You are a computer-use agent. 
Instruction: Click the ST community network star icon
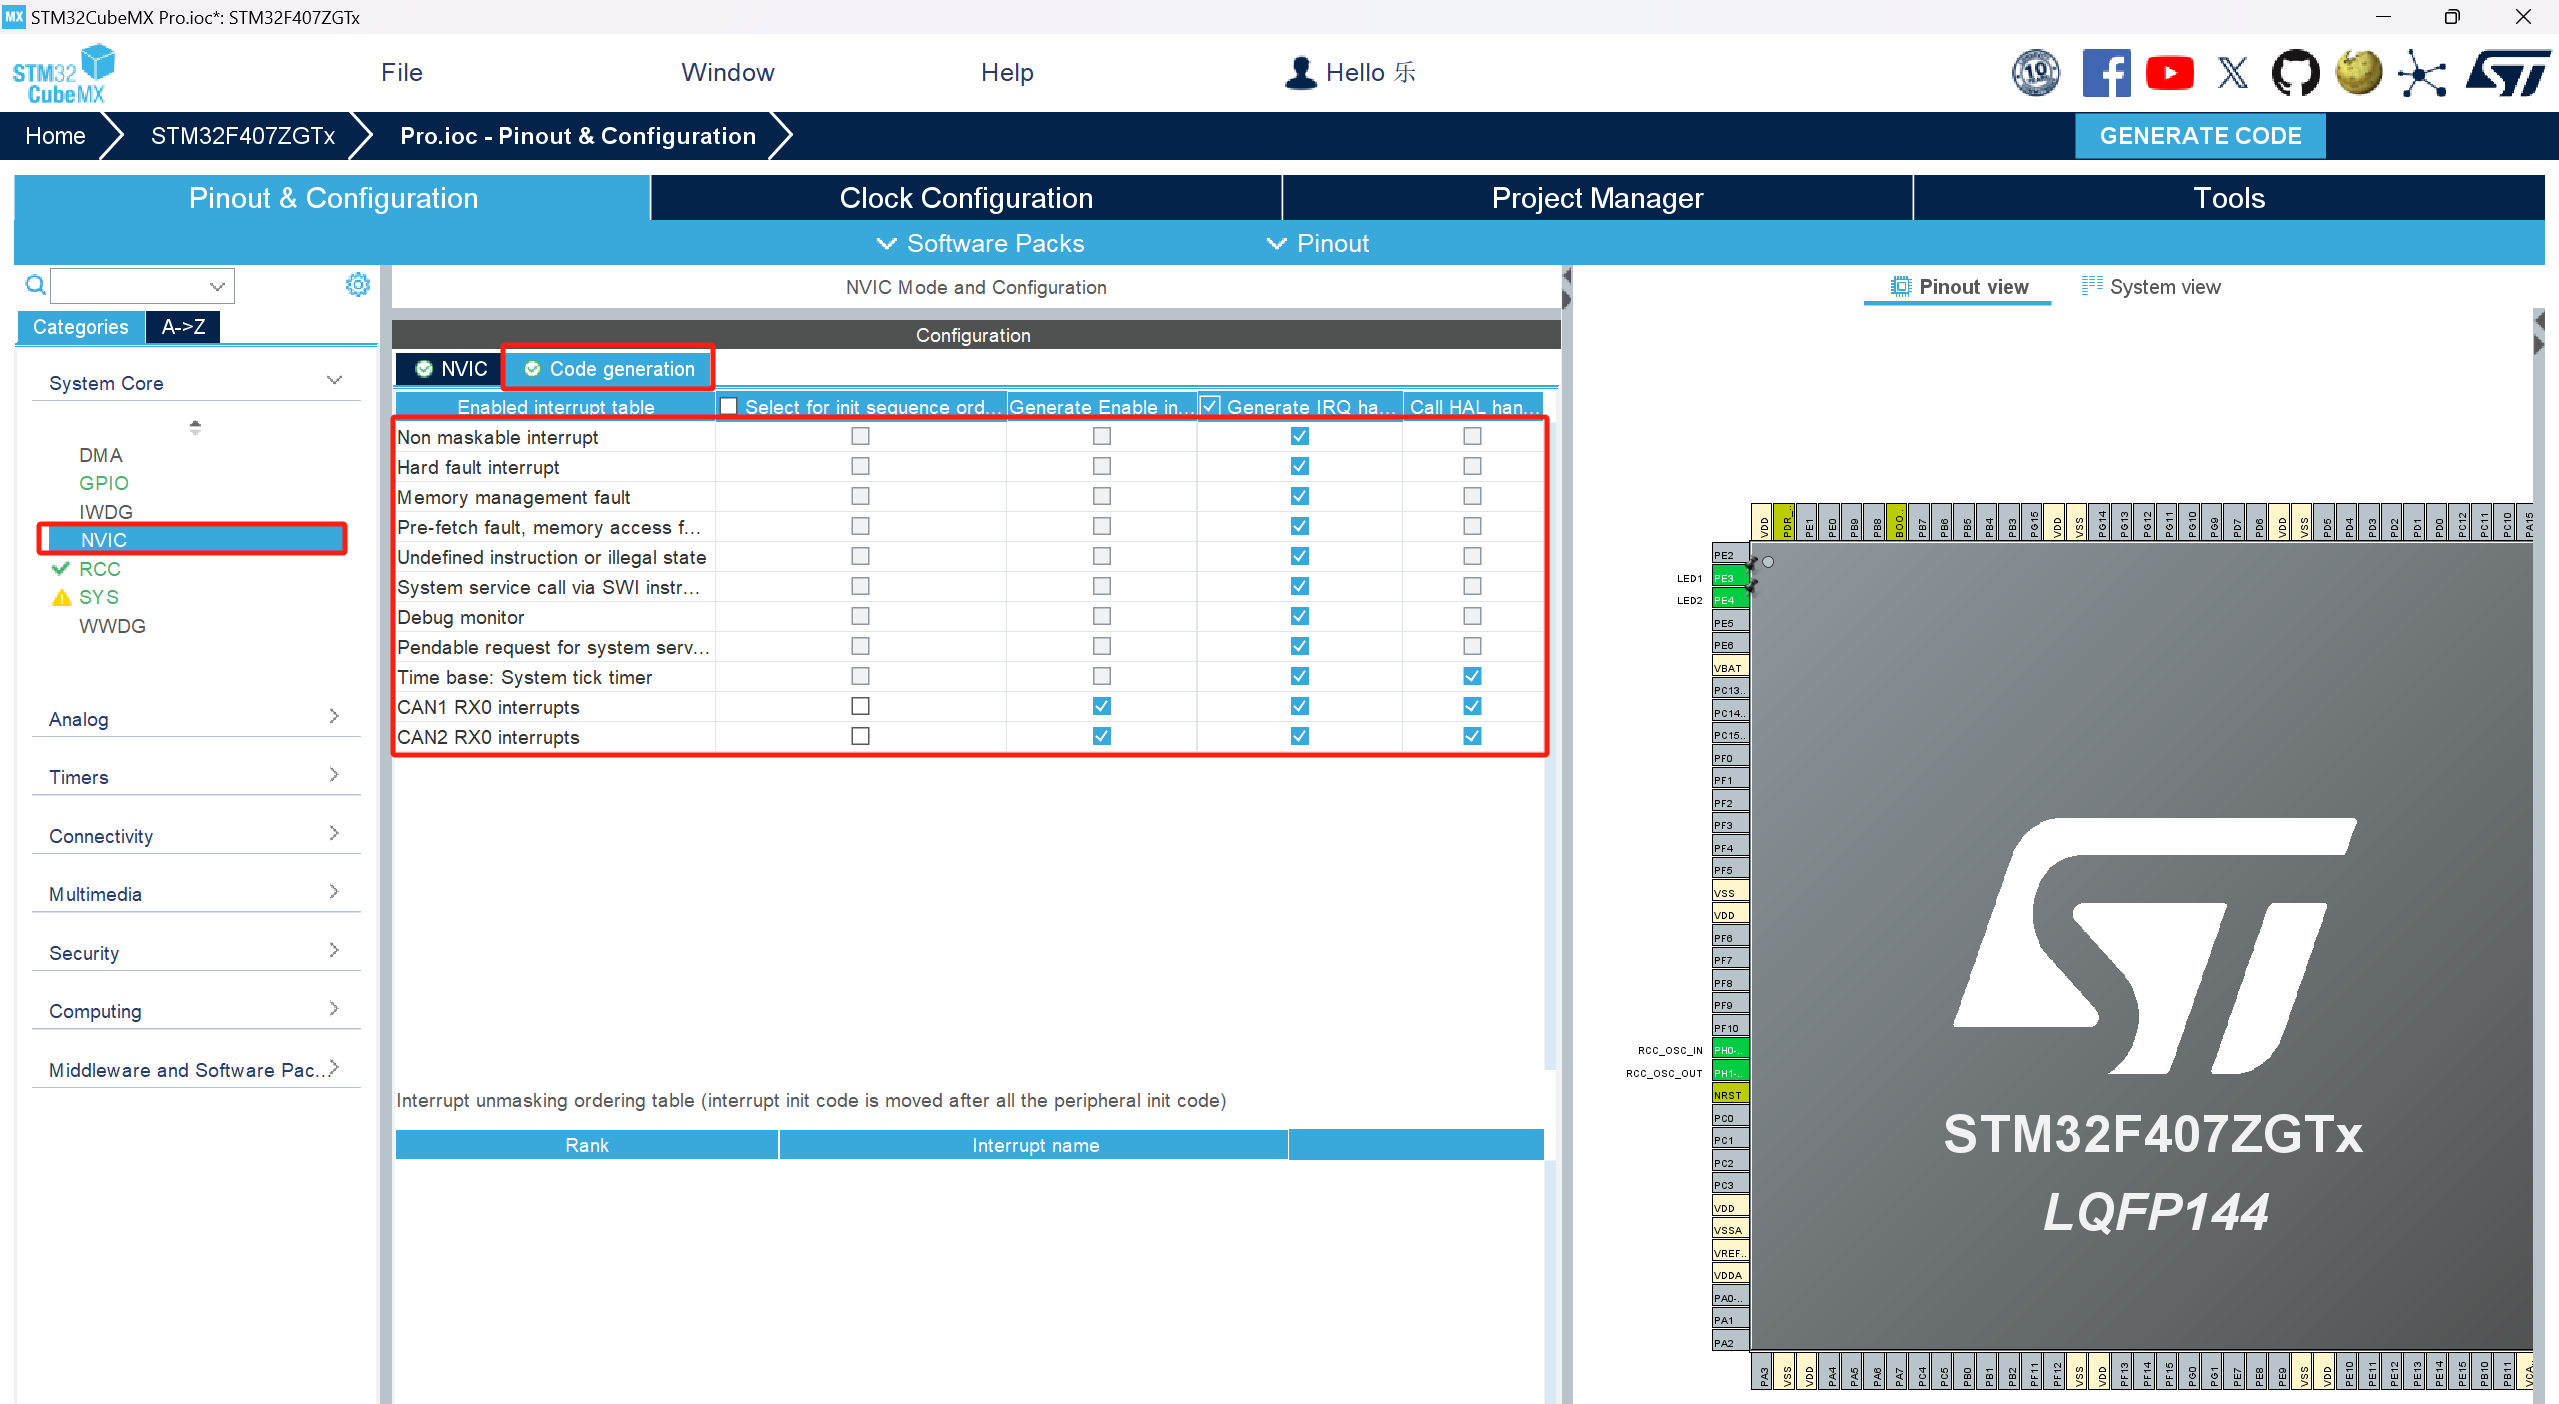2422,73
